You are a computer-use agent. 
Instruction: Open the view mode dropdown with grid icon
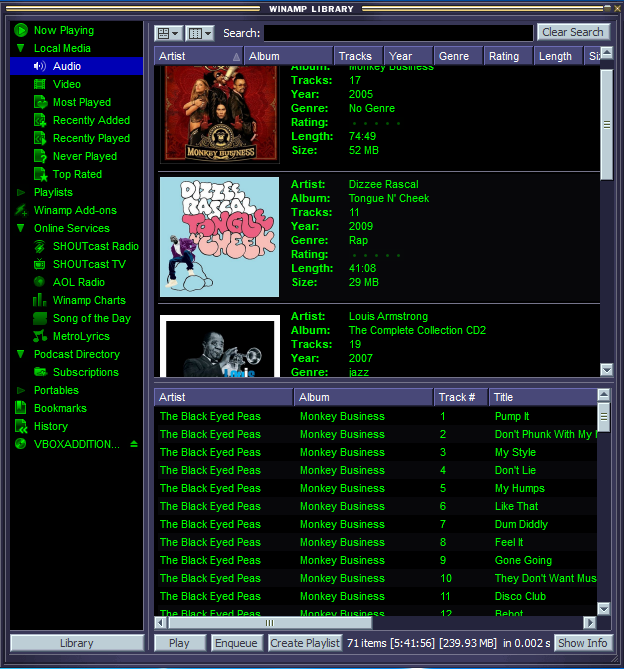click(169, 33)
